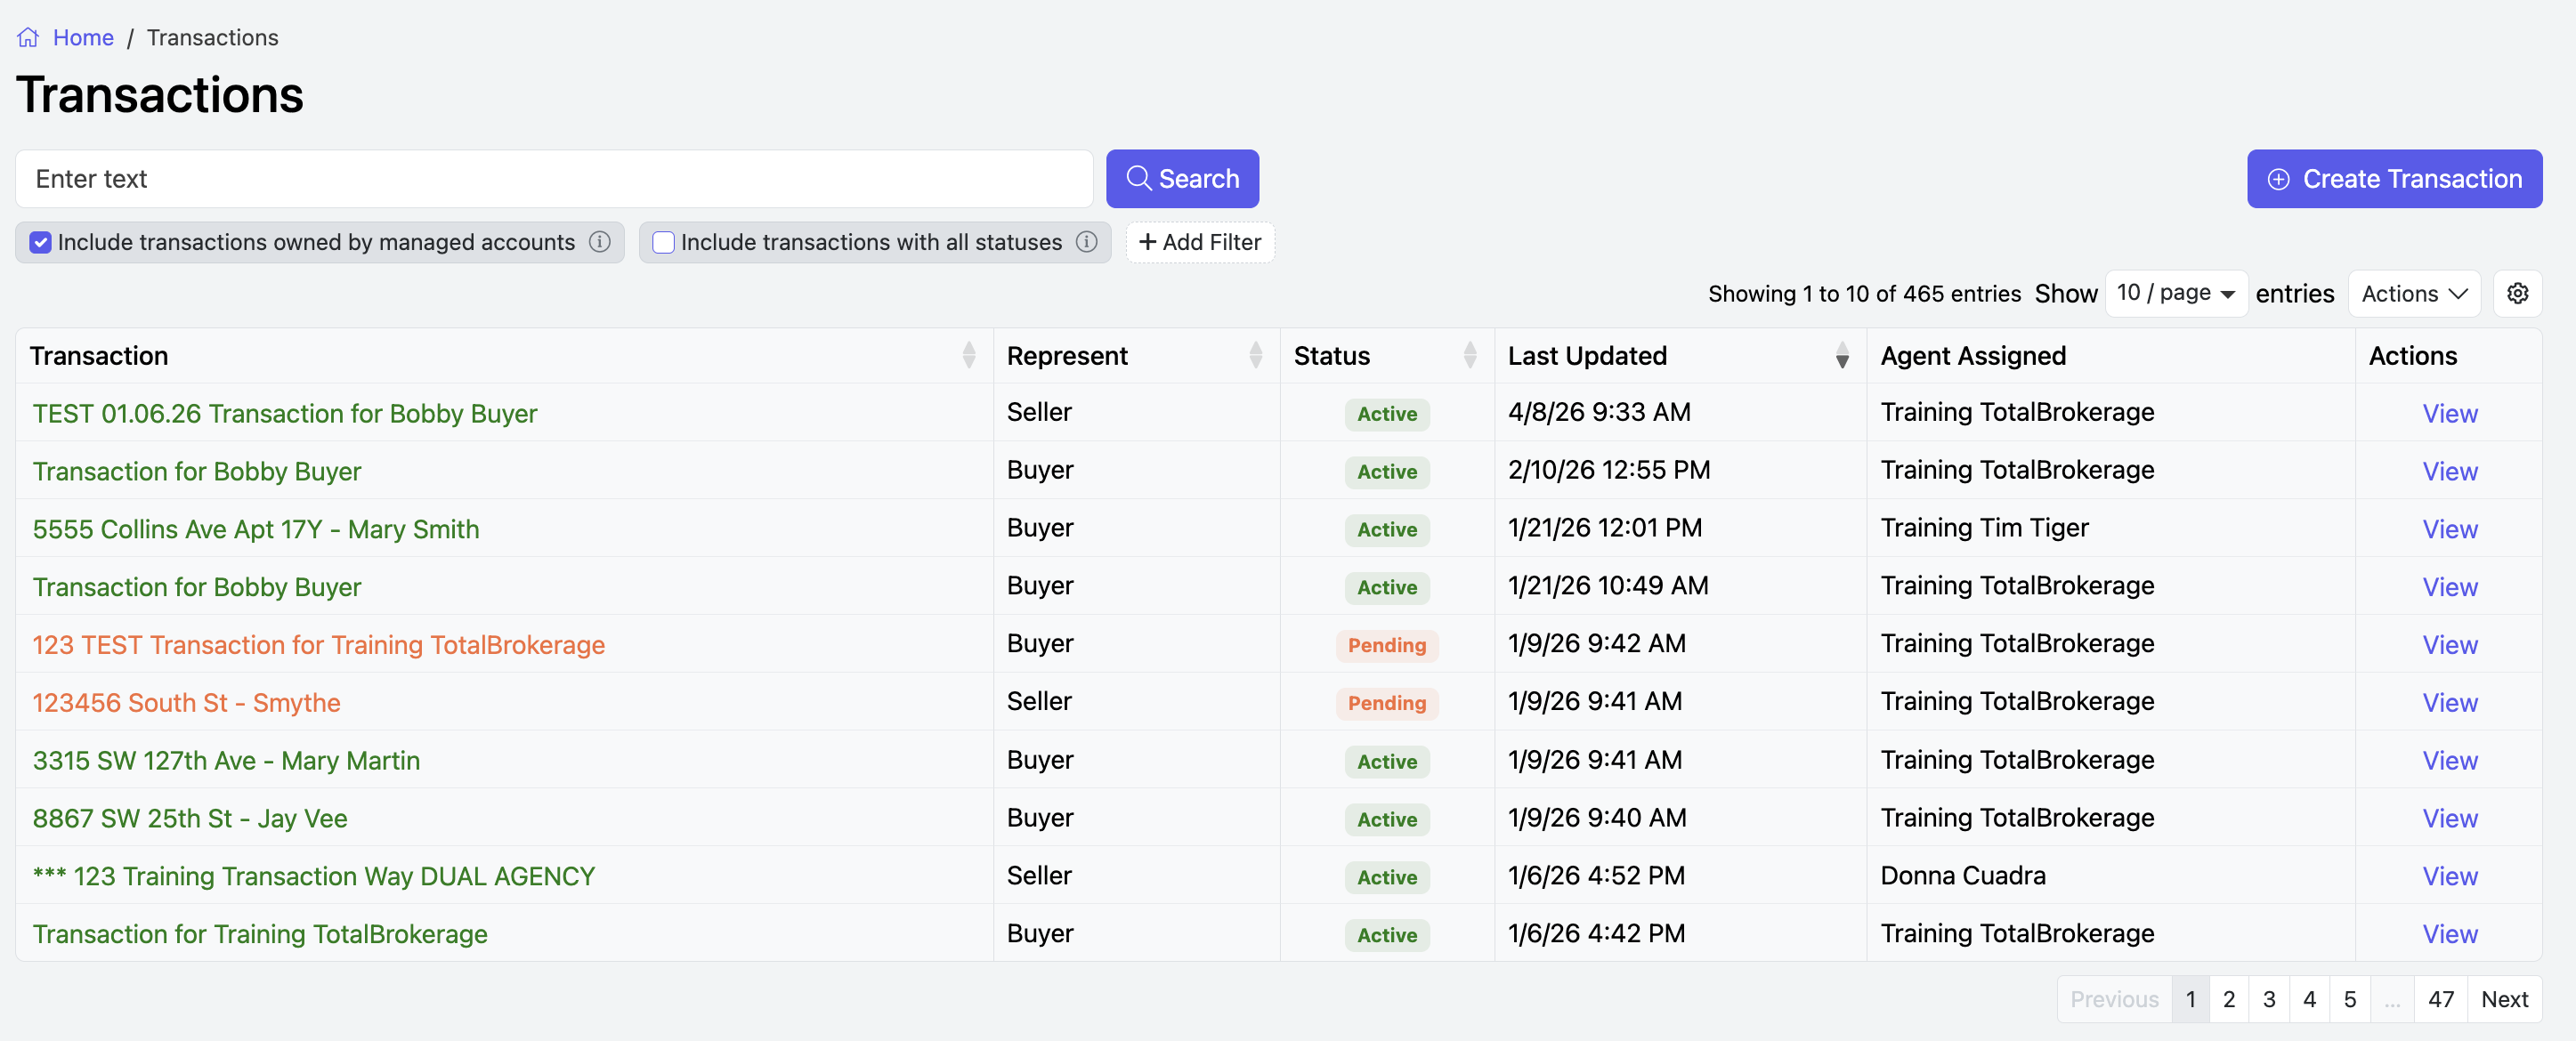The height and width of the screenshot is (1041, 2576).
Task: Click the Search button
Action: pyautogui.click(x=1181, y=179)
